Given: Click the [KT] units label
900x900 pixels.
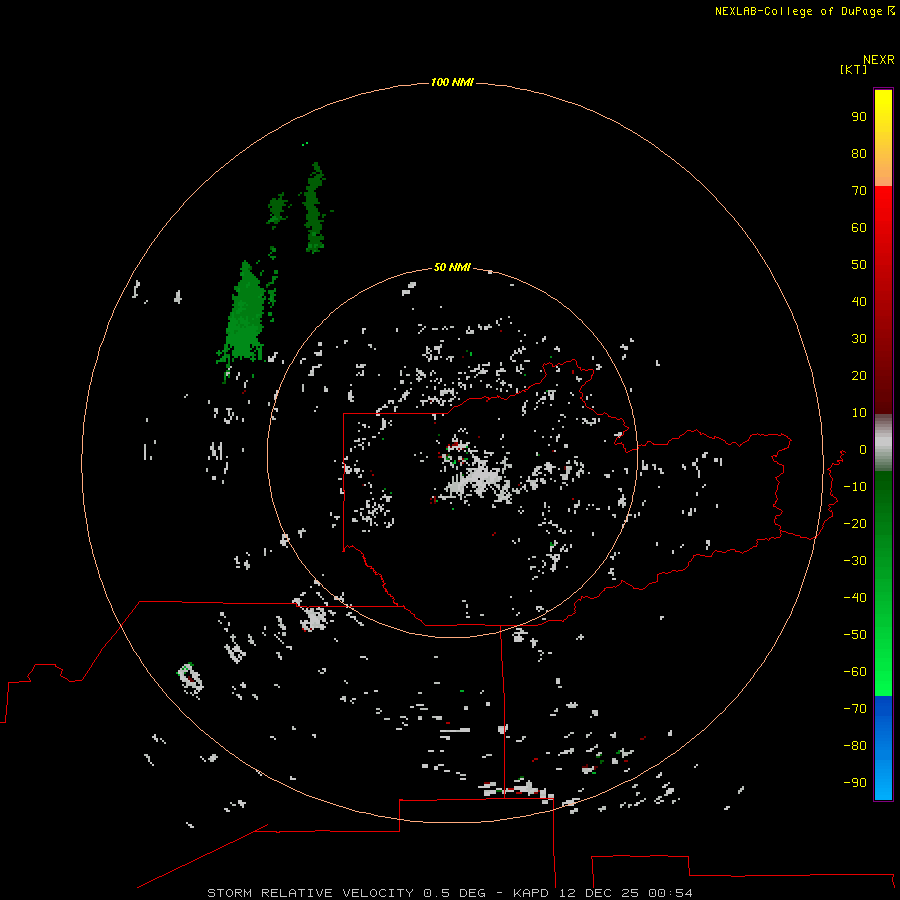Looking at the screenshot, I should (x=854, y=69).
